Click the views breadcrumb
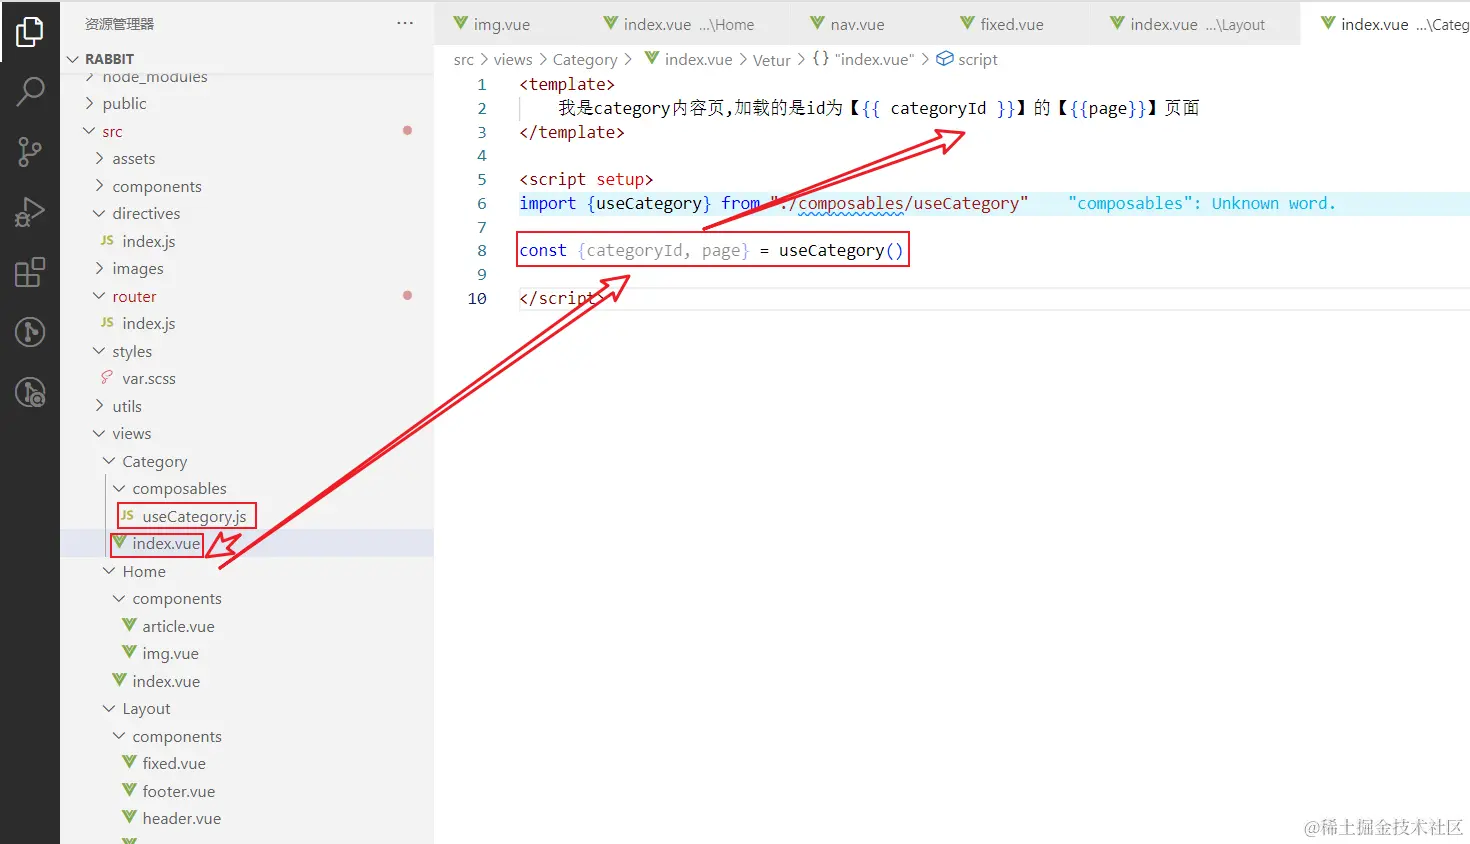1470x844 pixels. click(513, 60)
